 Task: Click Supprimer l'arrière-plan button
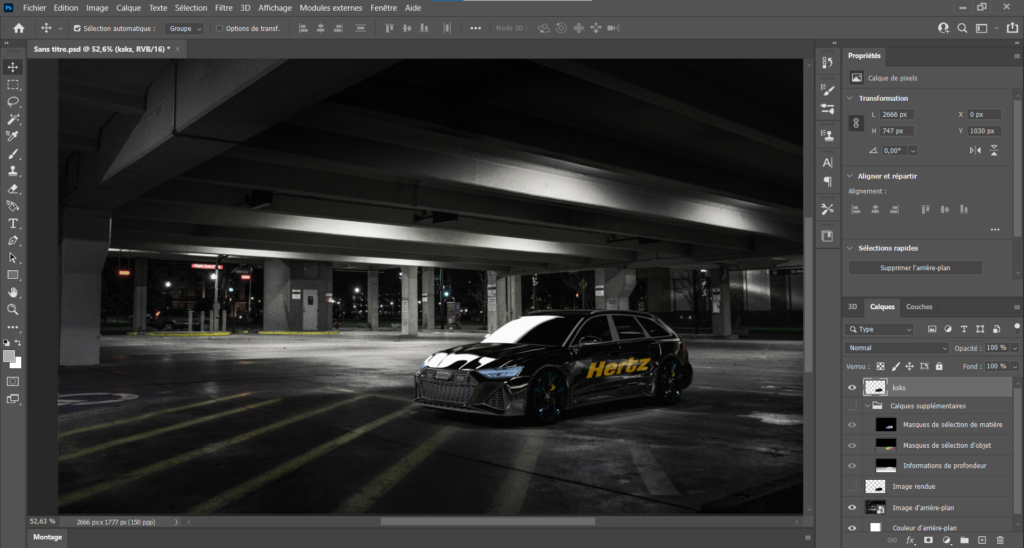click(x=915, y=268)
